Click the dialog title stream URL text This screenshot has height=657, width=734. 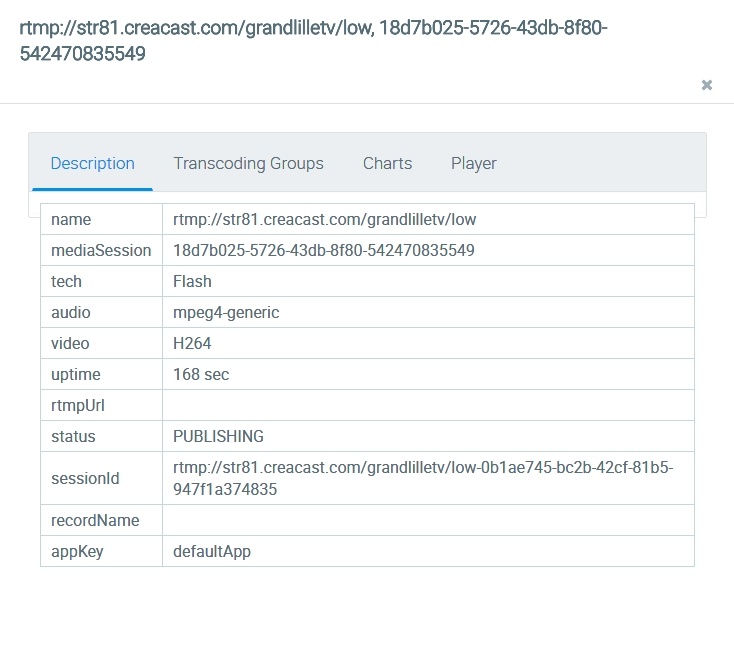click(313, 41)
